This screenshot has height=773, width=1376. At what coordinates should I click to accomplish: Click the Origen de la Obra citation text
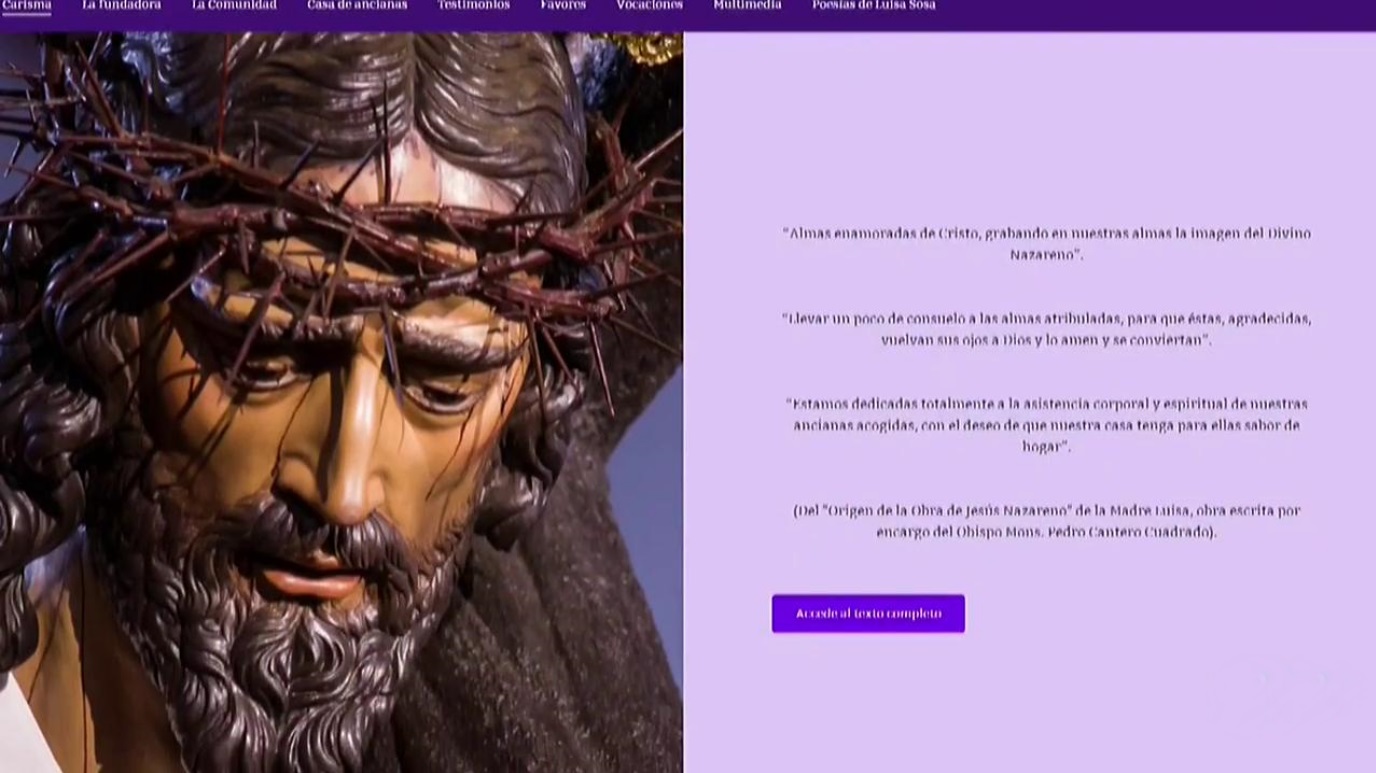[1045, 521]
